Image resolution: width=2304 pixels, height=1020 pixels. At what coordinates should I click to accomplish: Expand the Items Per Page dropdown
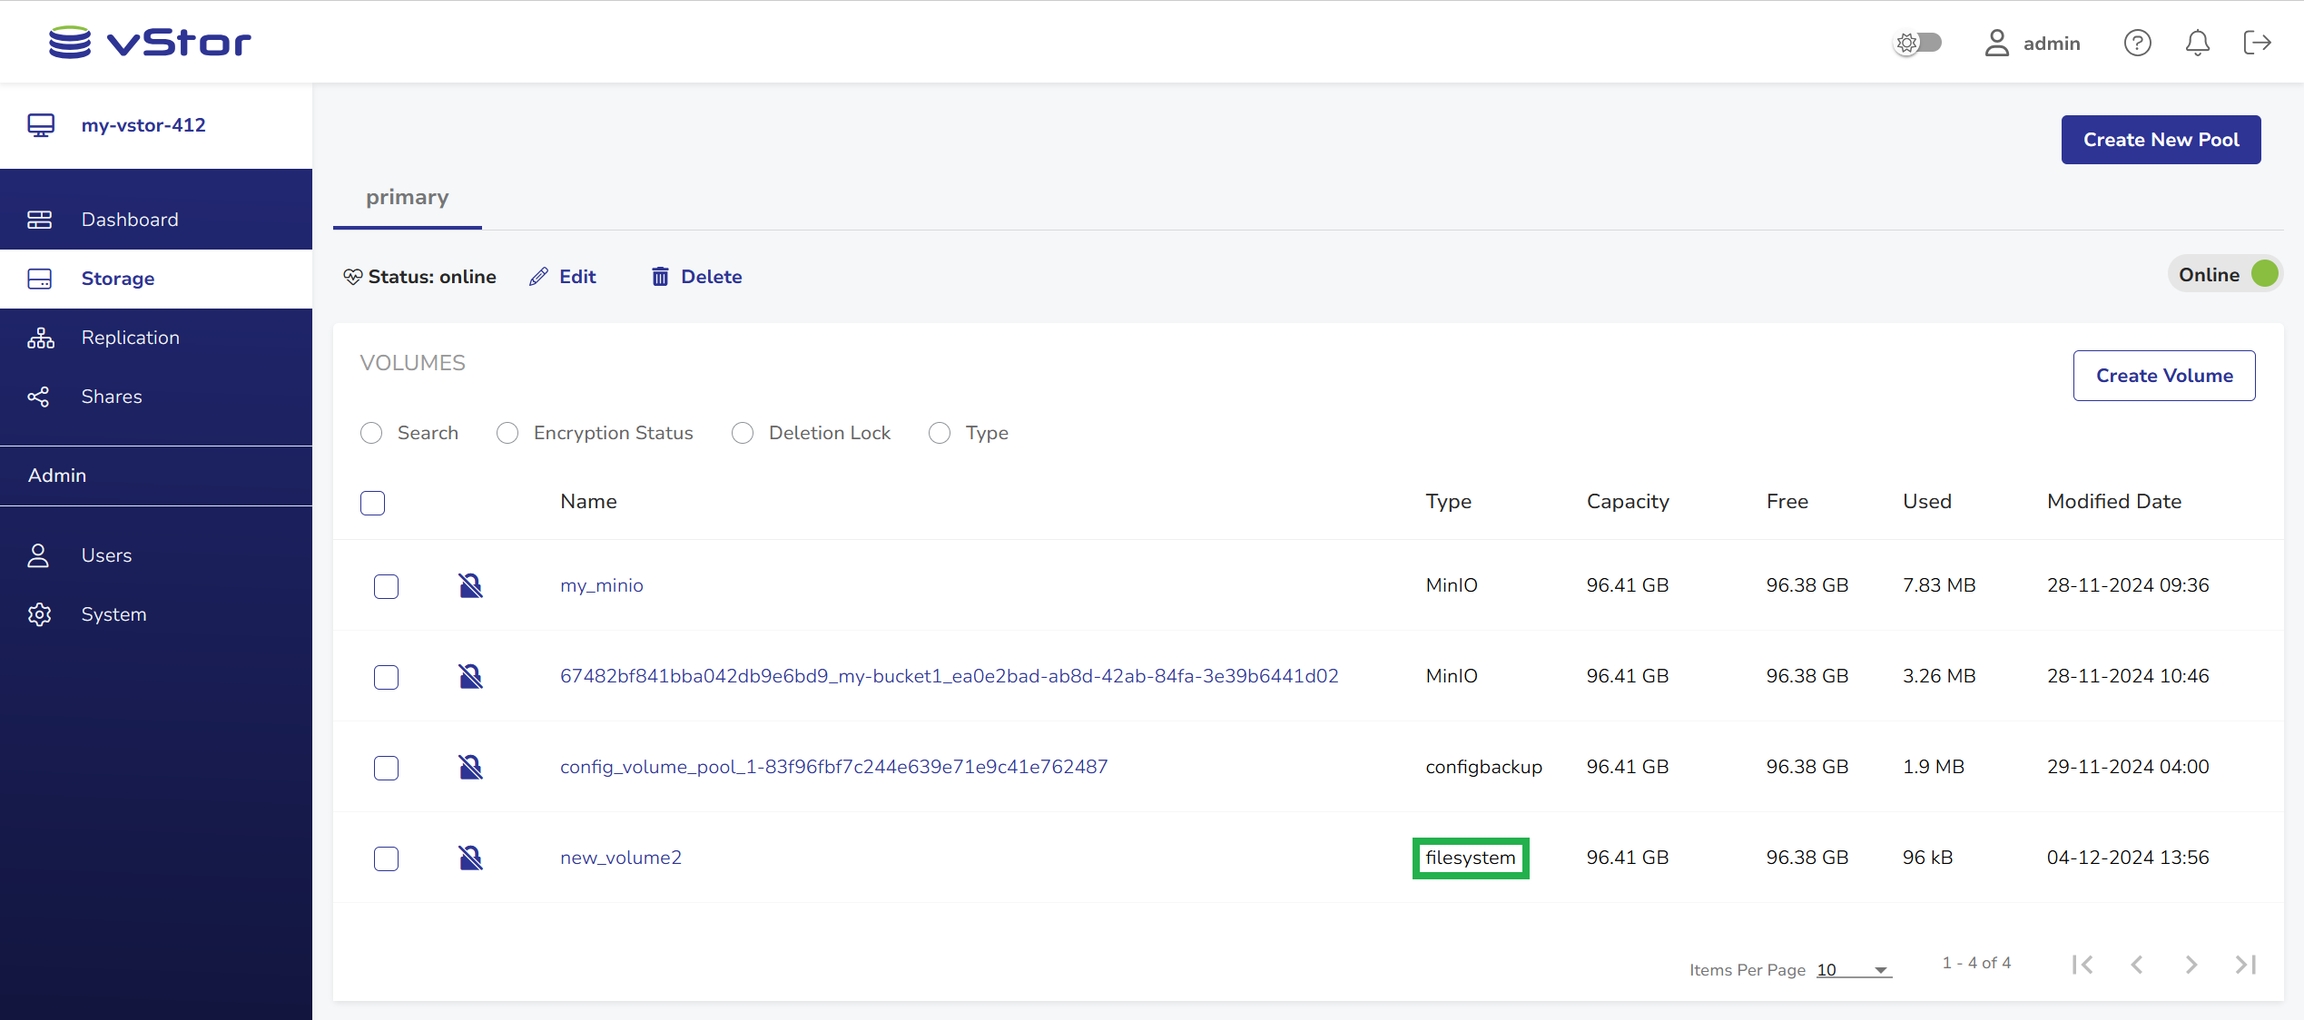(x=1853, y=970)
